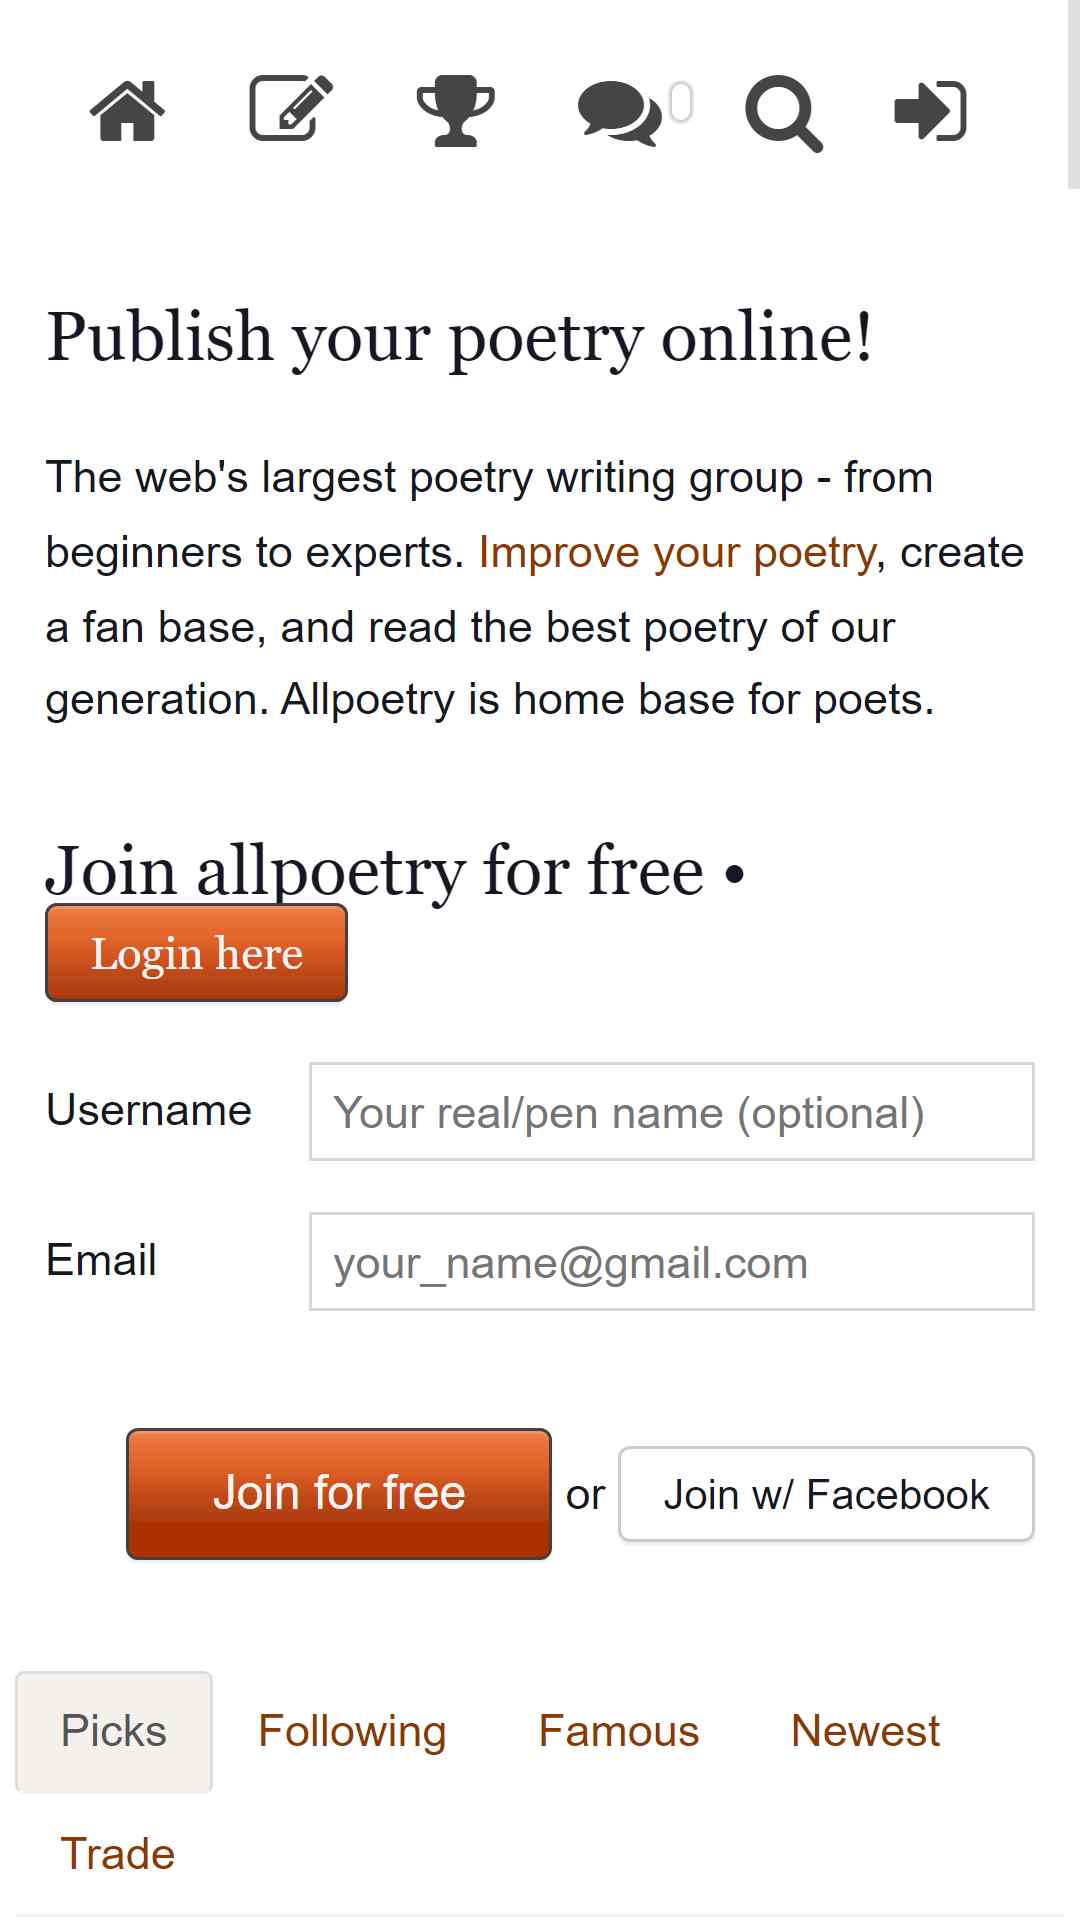The height and width of the screenshot is (1920, 1080).
Task: Focus the Email input field
Action: click(671, 1261)
